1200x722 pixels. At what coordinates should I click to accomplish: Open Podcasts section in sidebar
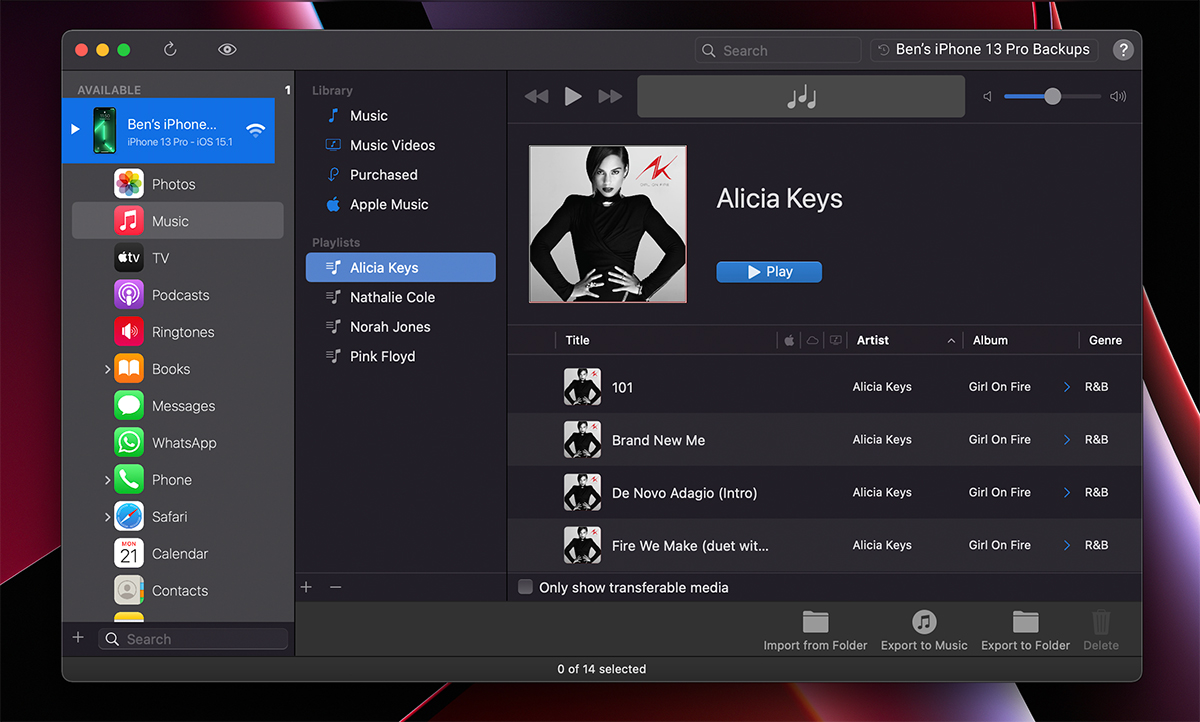pos(180,295)
